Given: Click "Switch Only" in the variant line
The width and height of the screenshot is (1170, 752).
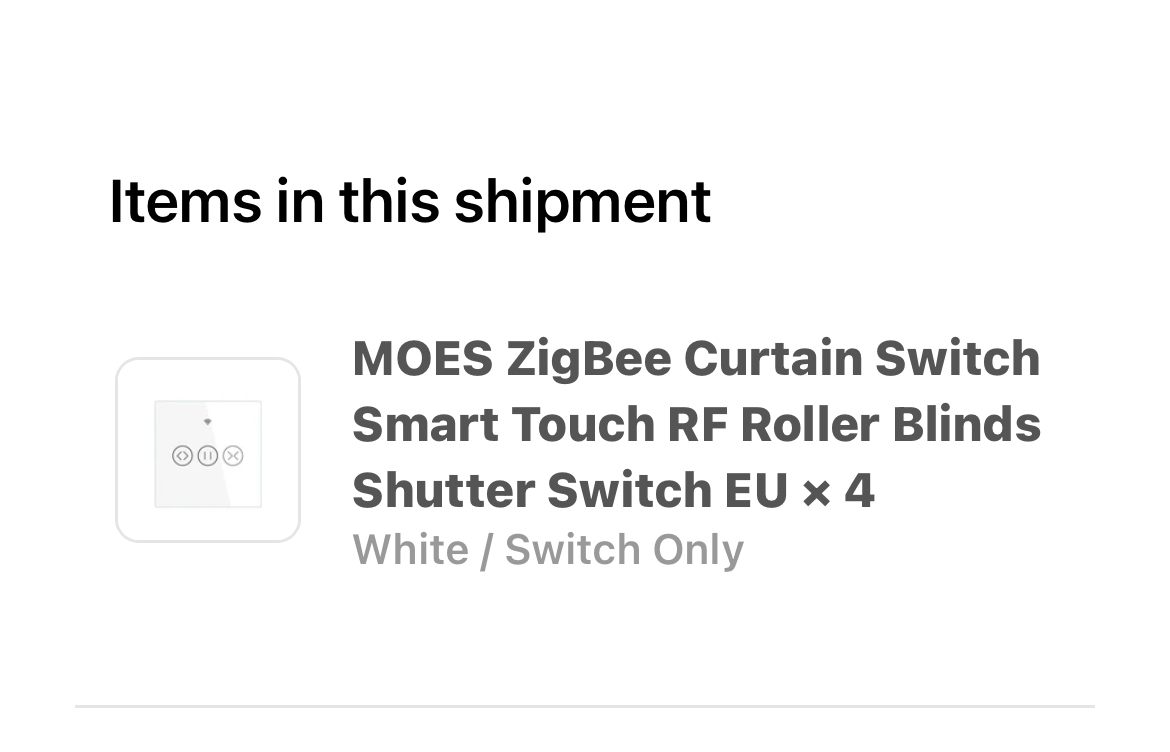Looking at the screenshot, I should coord(624,549).
